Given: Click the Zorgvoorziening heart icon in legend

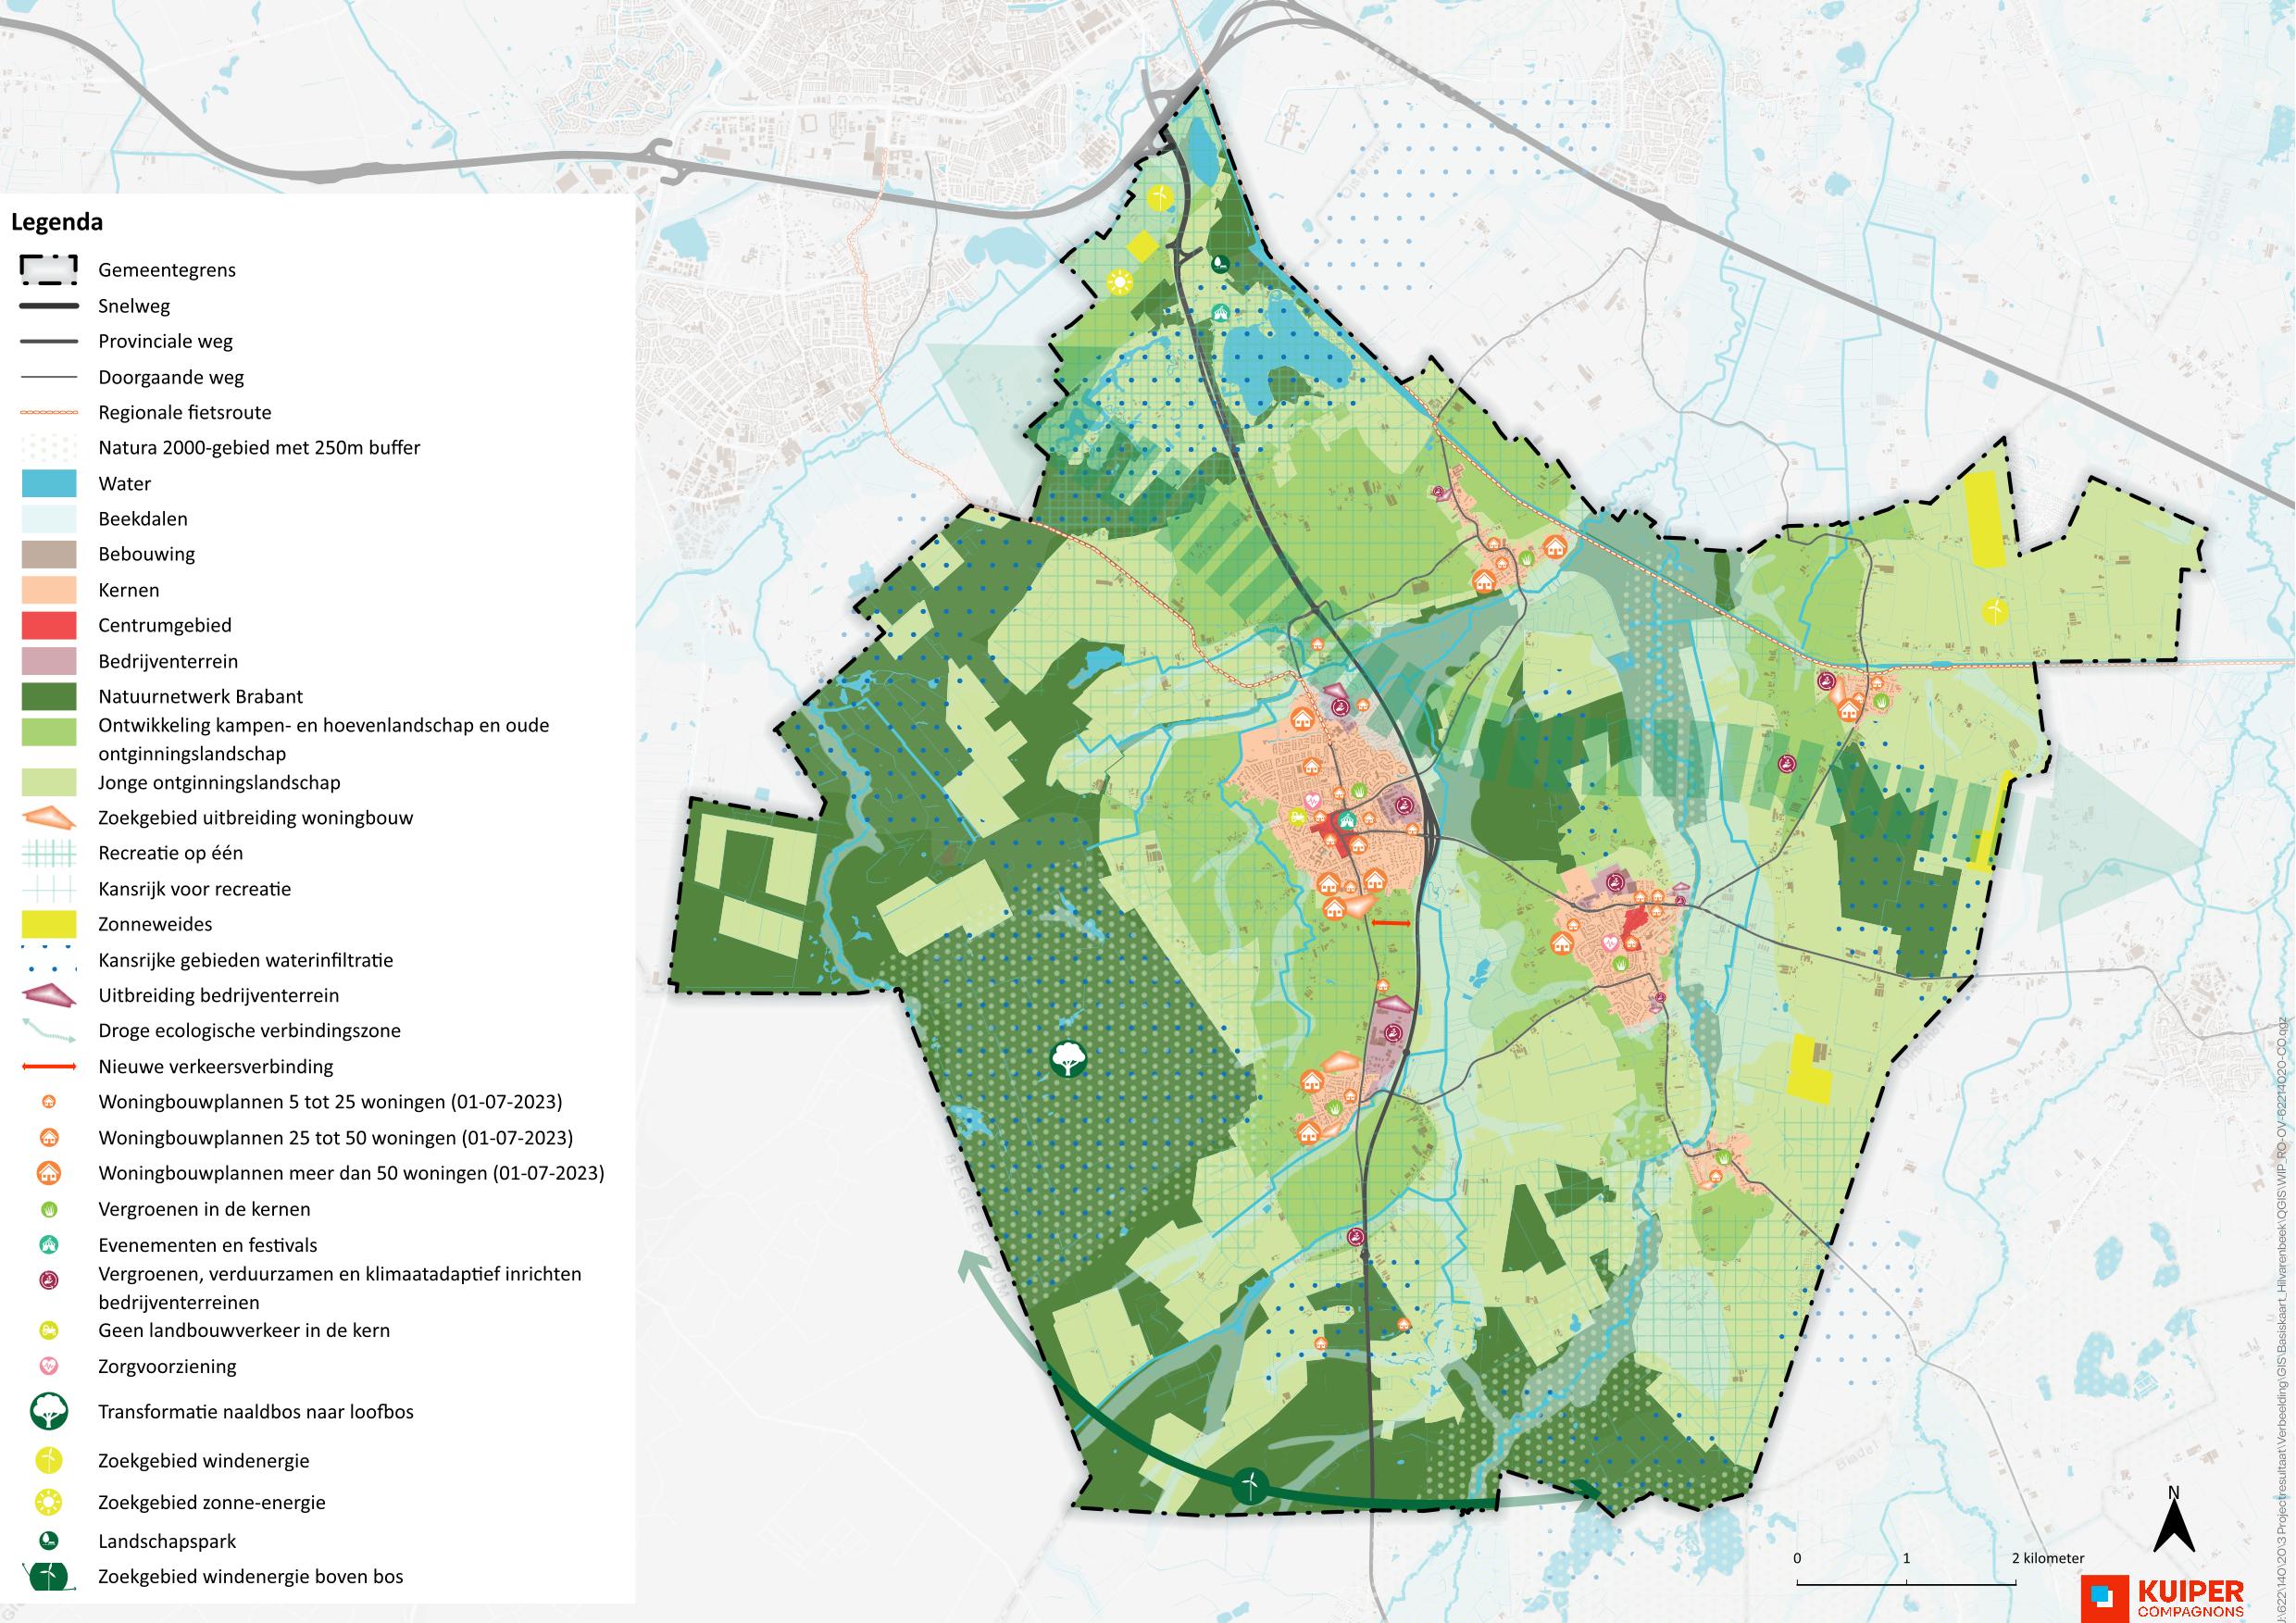Looking at the screenshot, I should point(49,1366).
